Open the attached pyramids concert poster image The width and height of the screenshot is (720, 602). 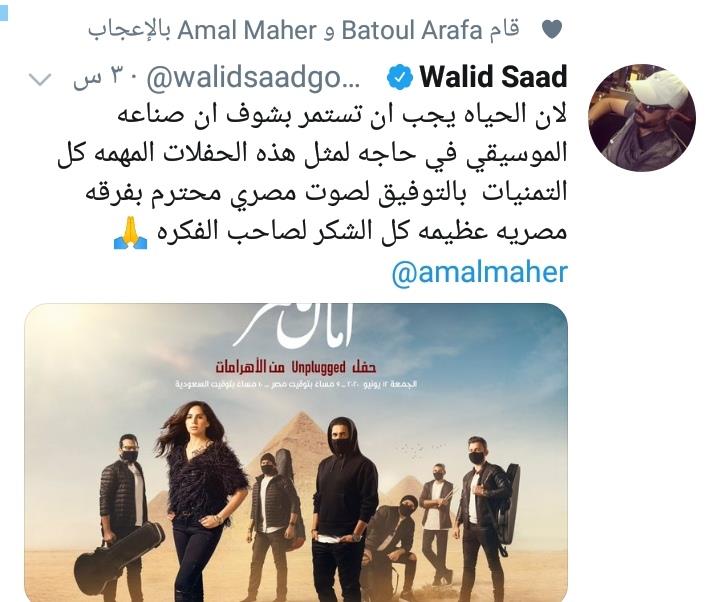coord(296,452)
